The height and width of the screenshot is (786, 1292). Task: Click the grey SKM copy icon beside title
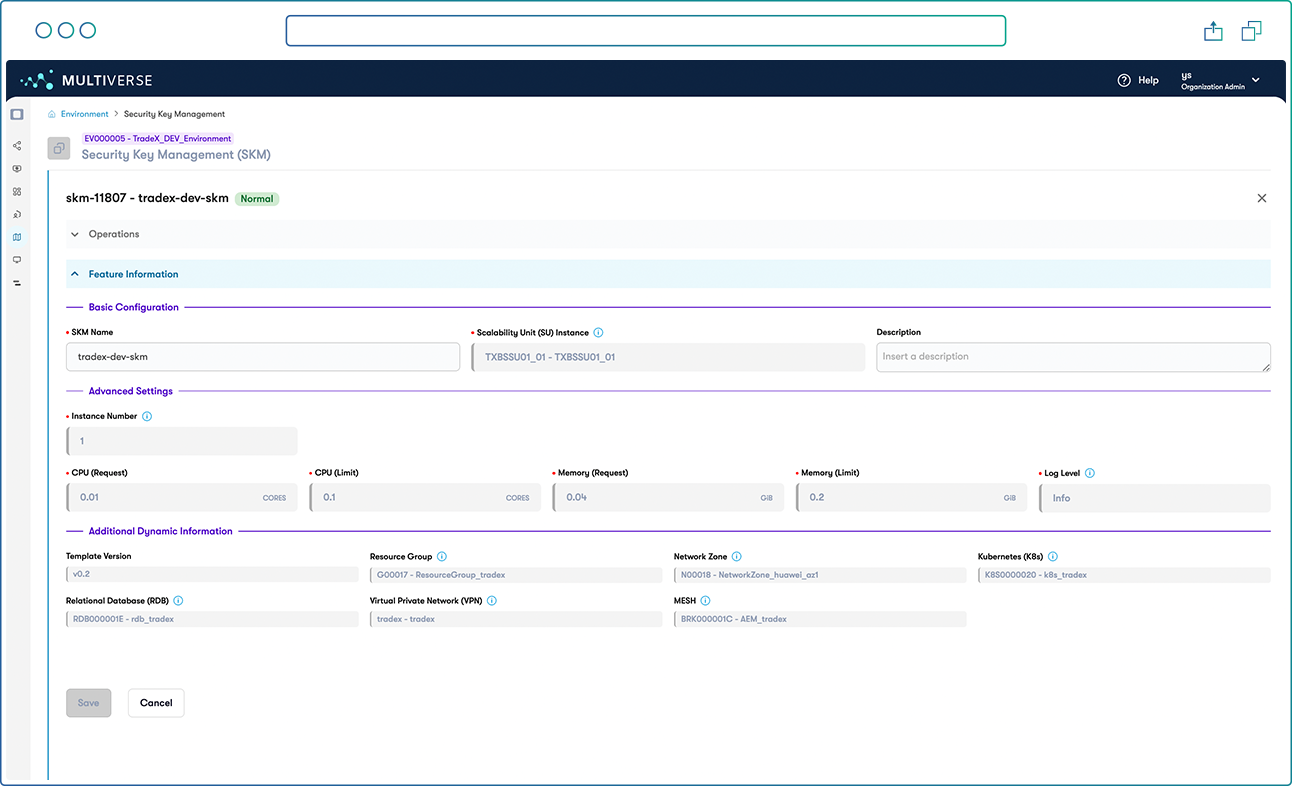coord(59,148)
